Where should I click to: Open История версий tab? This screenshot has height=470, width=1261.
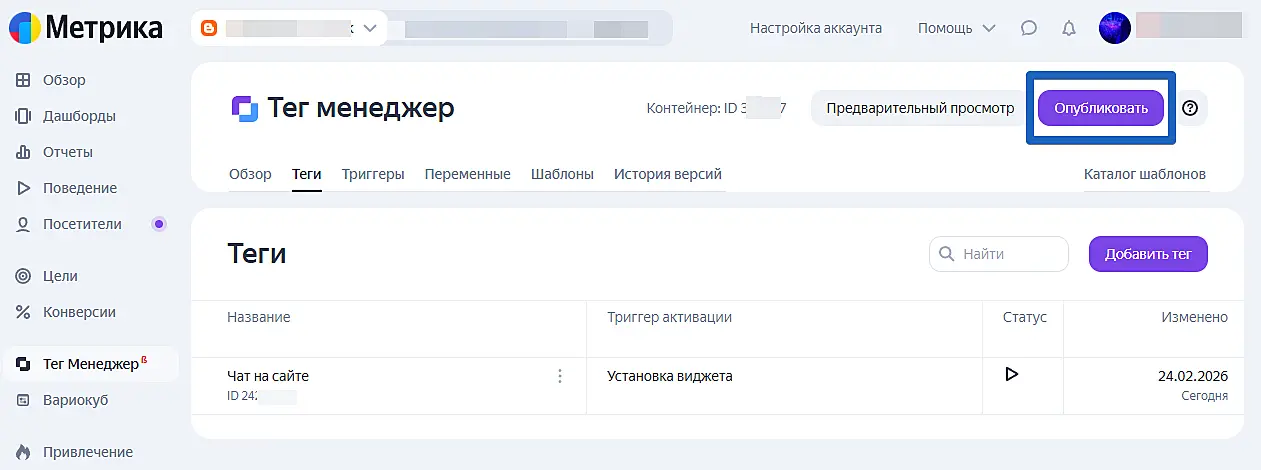click(667, 174)
